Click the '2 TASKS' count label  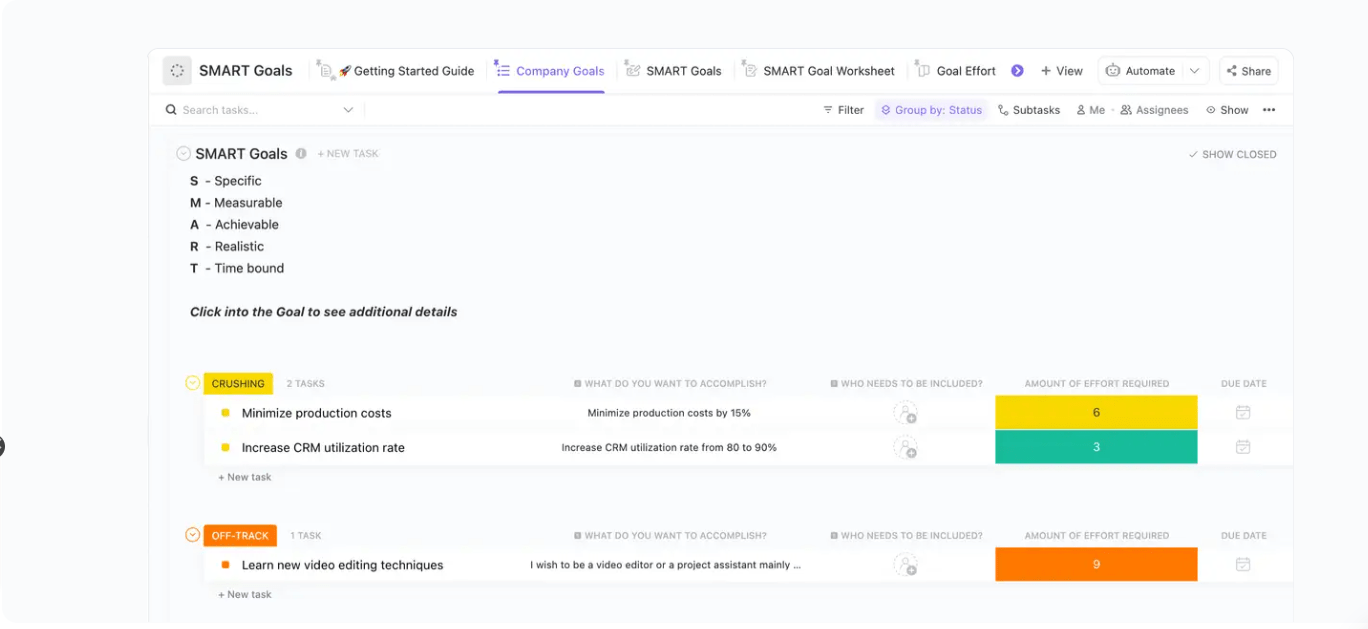pos(305,384)
